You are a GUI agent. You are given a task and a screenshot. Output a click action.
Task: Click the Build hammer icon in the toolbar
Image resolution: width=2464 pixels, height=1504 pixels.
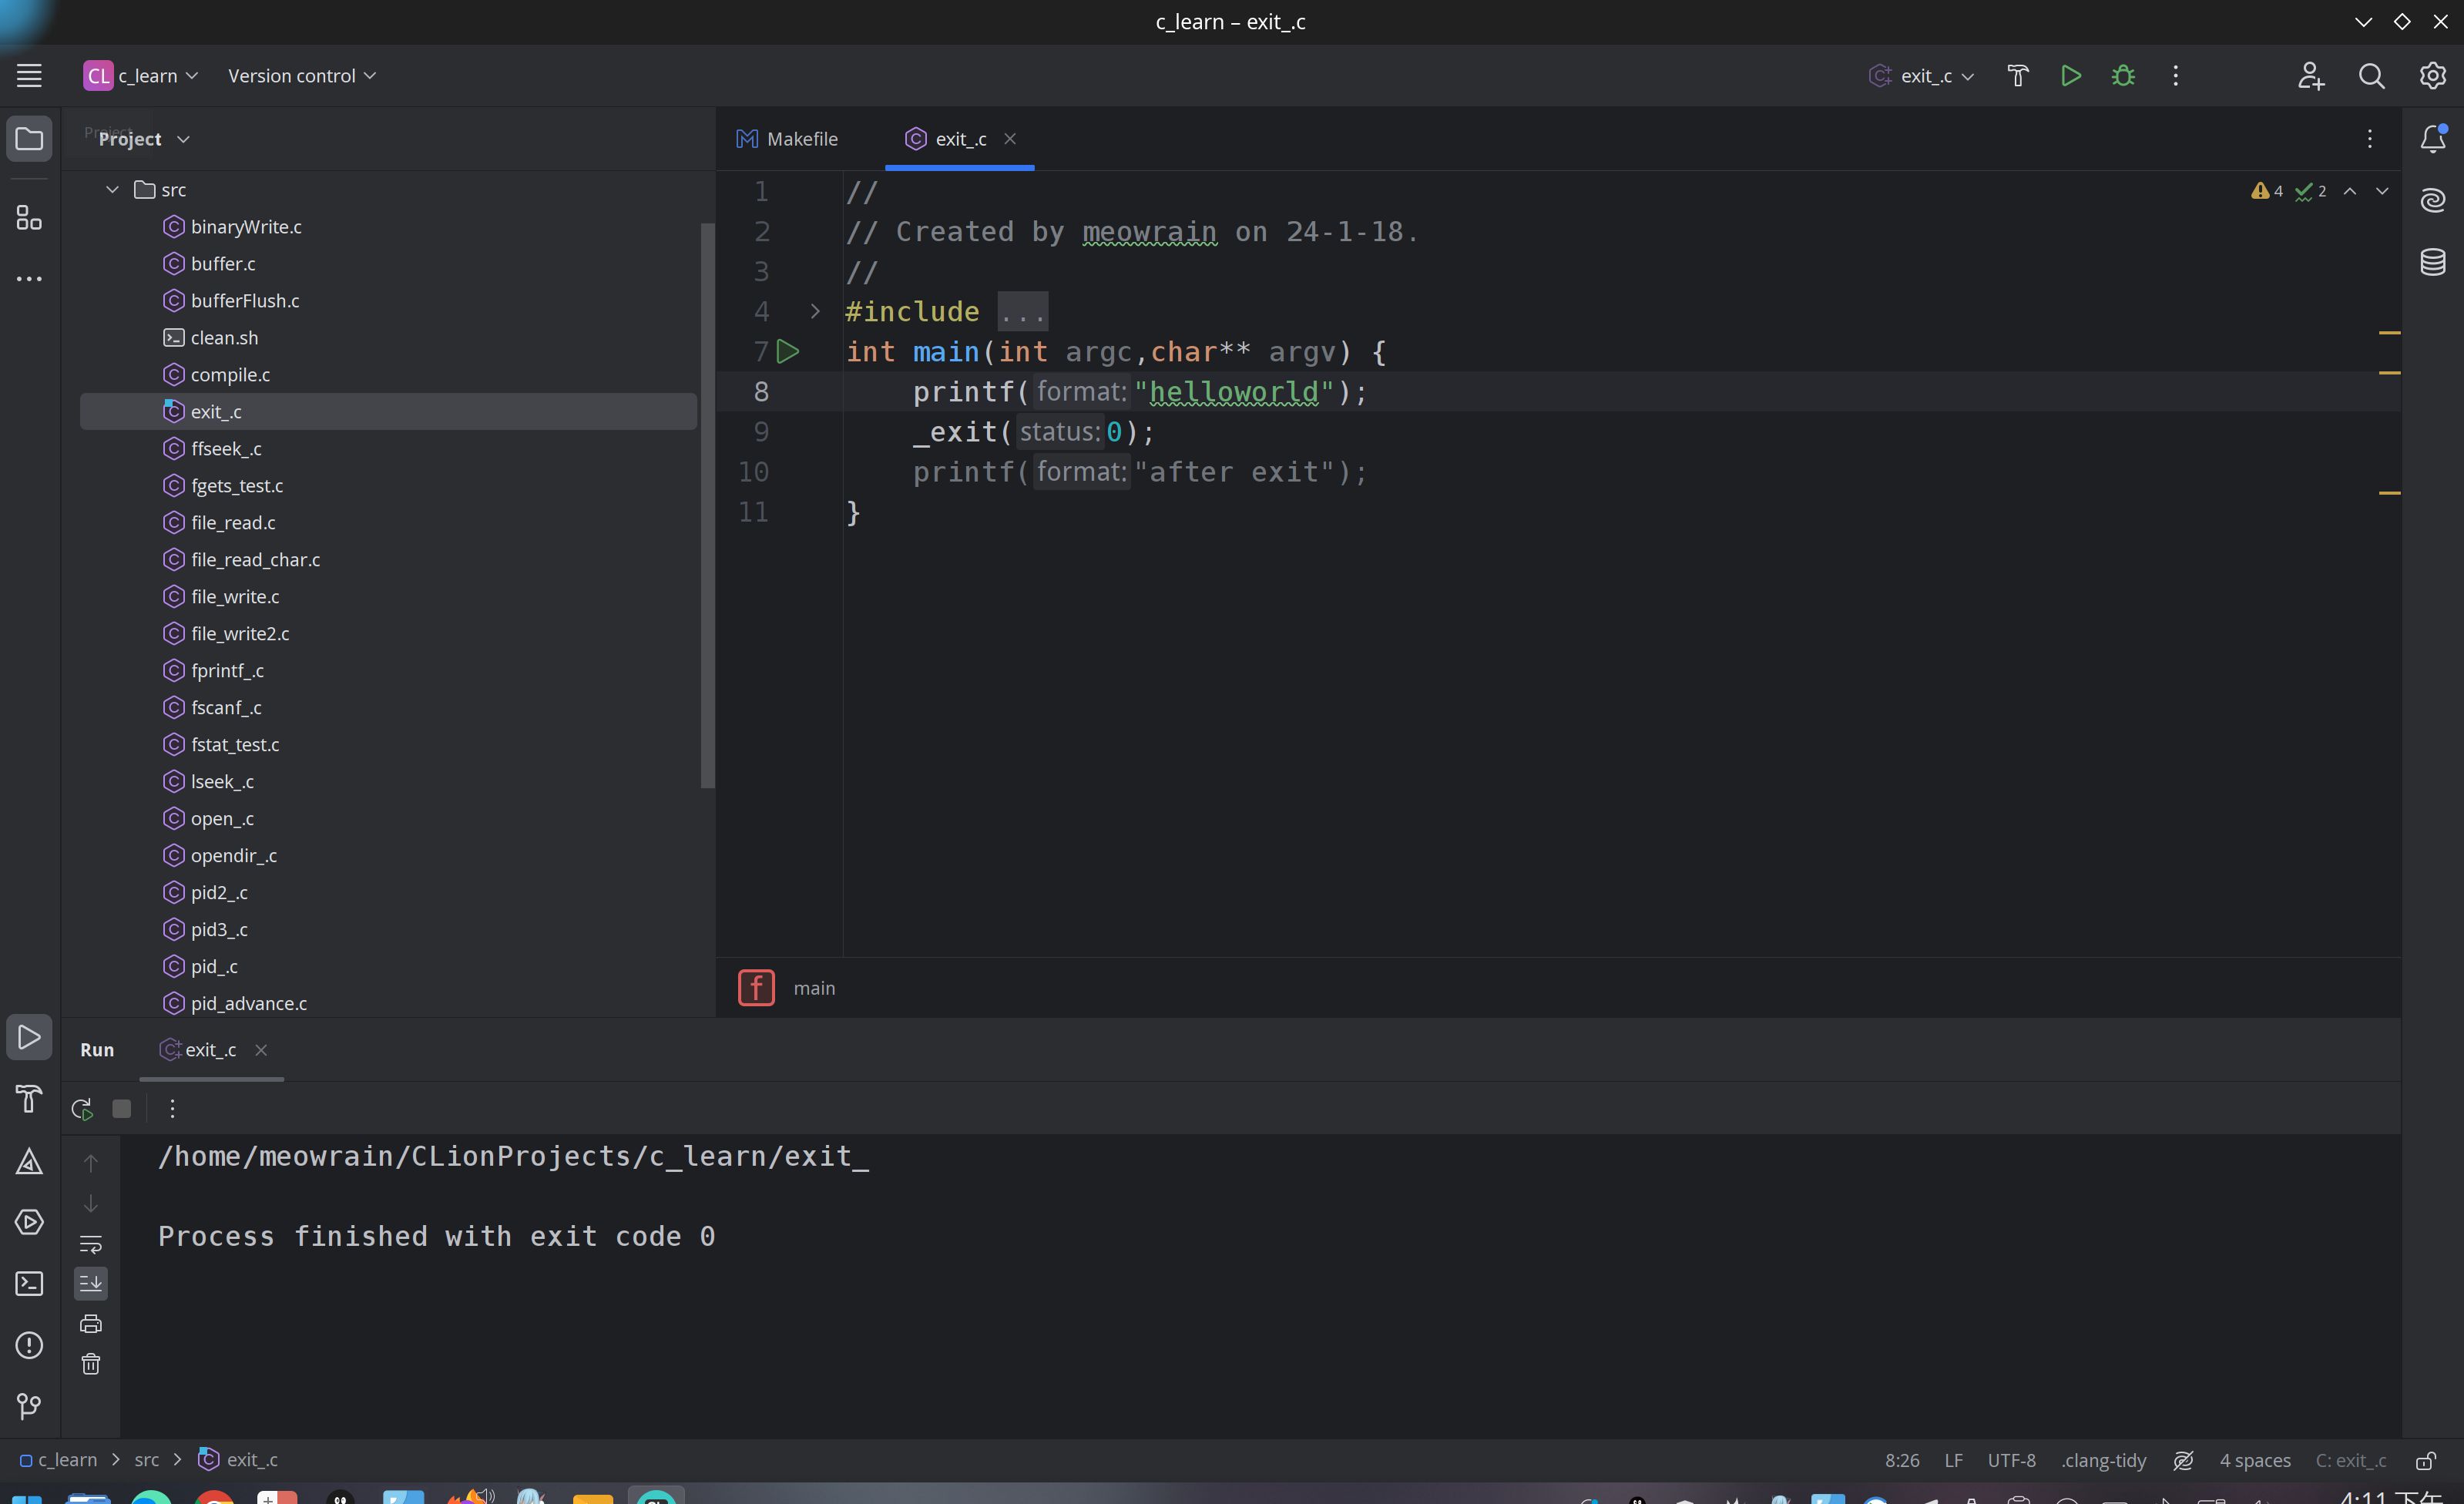[x=2017, y=76]
